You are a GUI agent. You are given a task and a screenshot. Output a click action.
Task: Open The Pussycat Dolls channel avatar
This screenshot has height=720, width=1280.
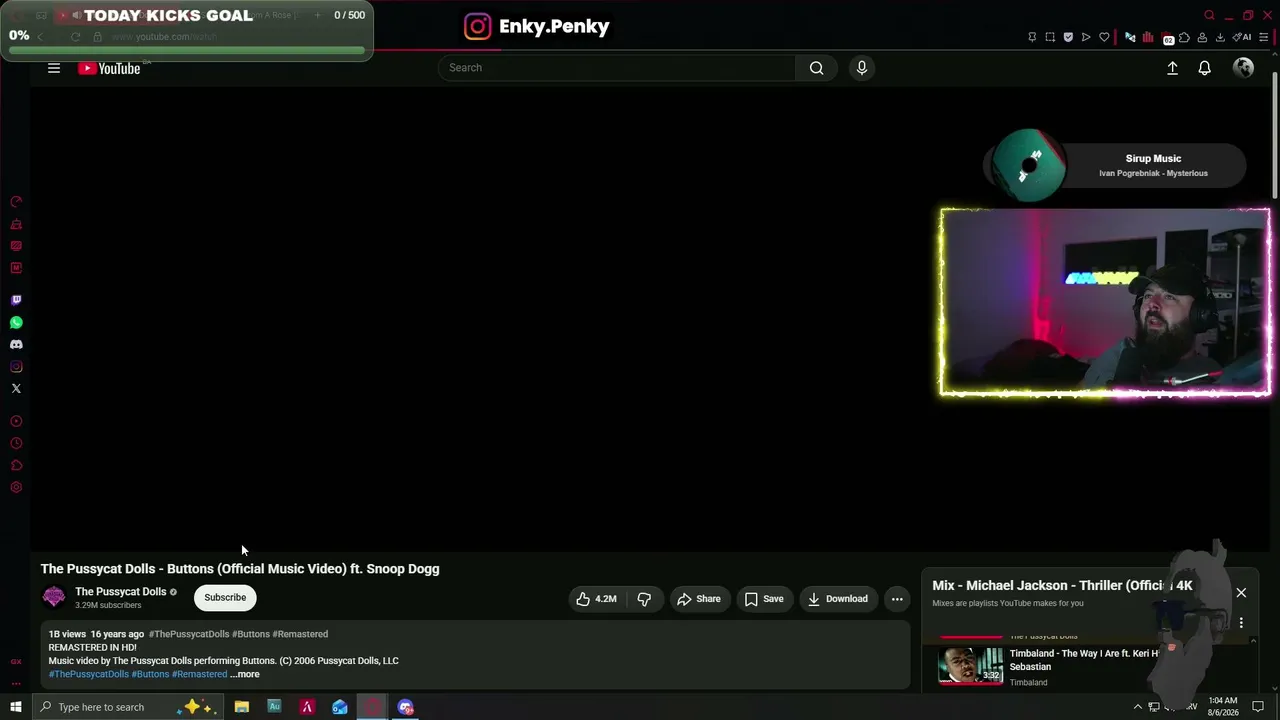[54, 598]
